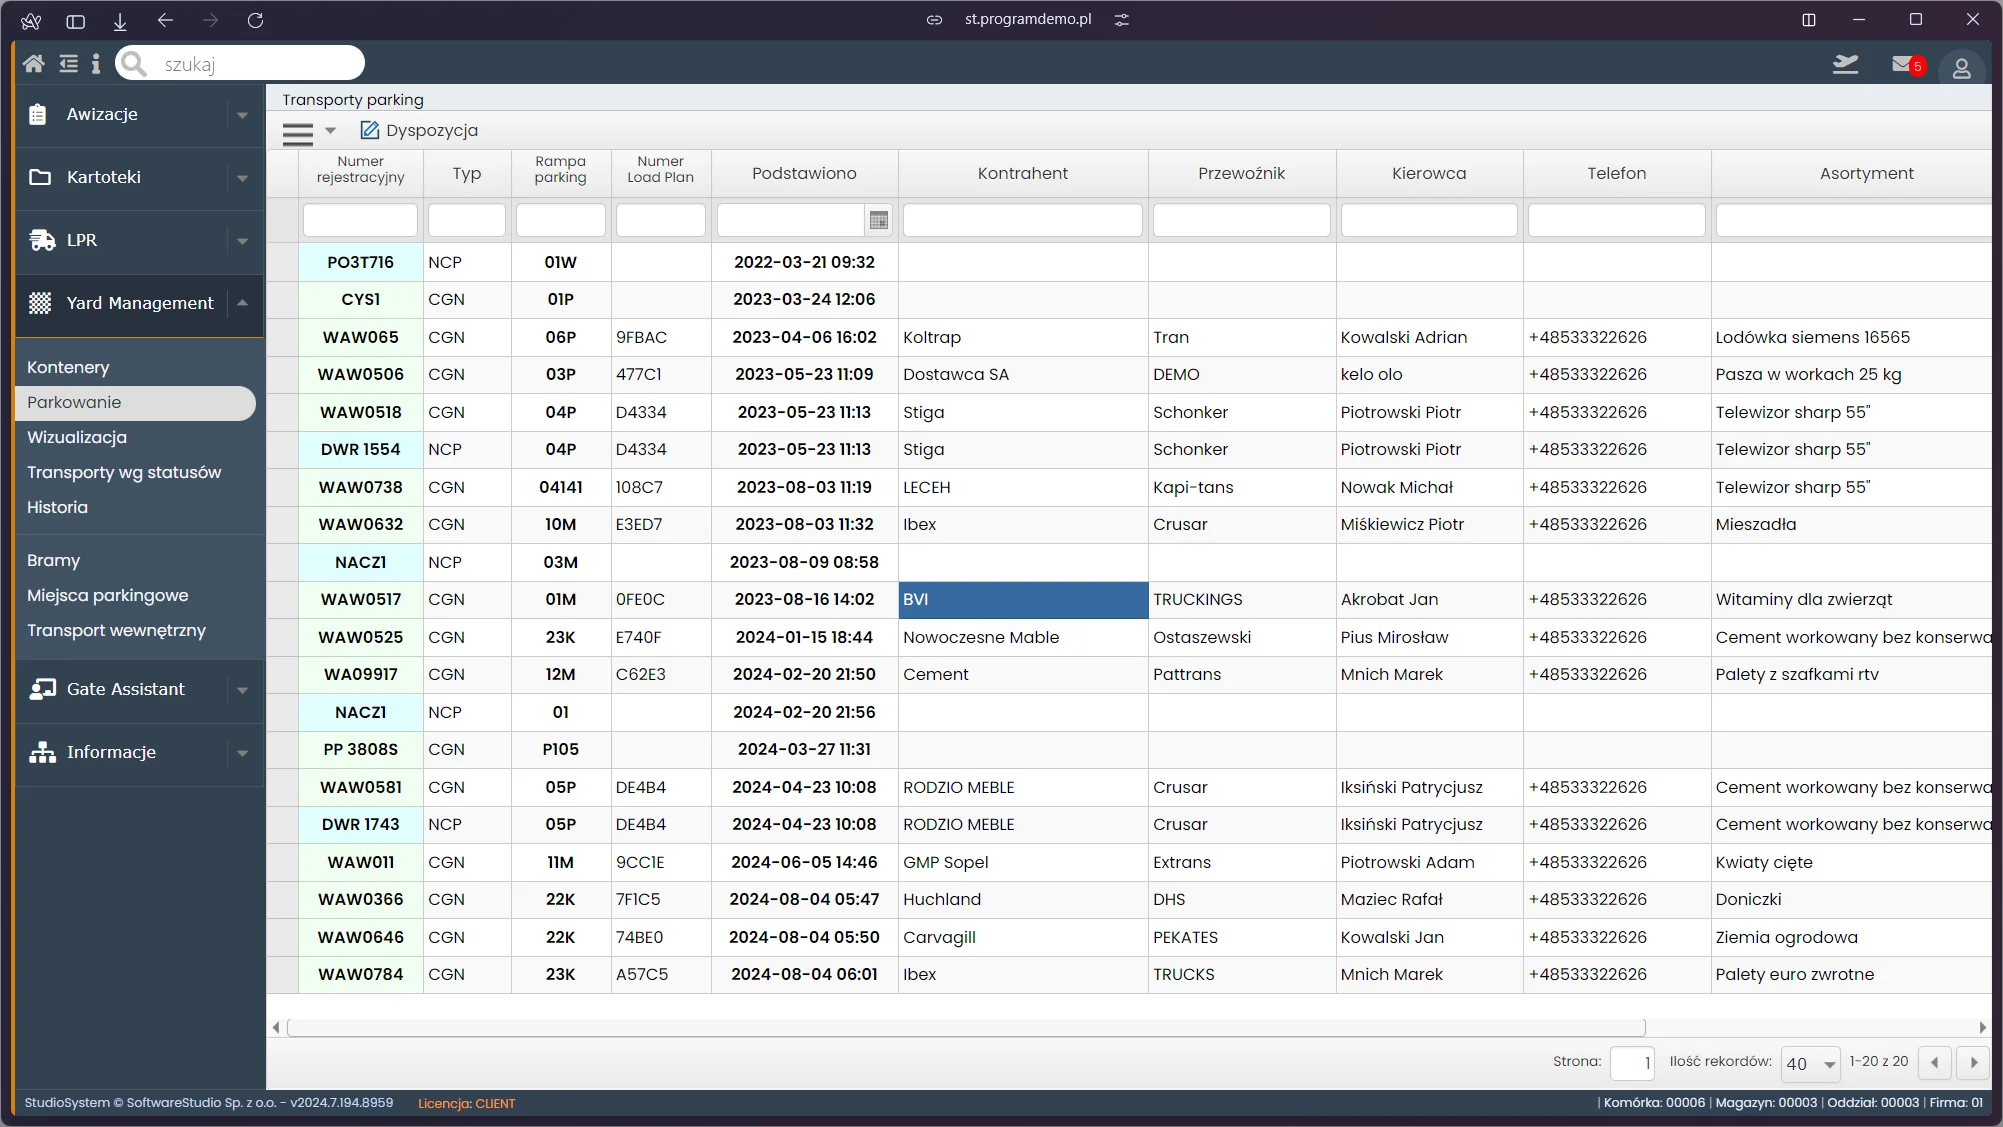Image resolution: width=2003 pixels, height=1127 pixels.
Task: Expand the Kartoteki menu arrow
Action: (x=242, y=178)
